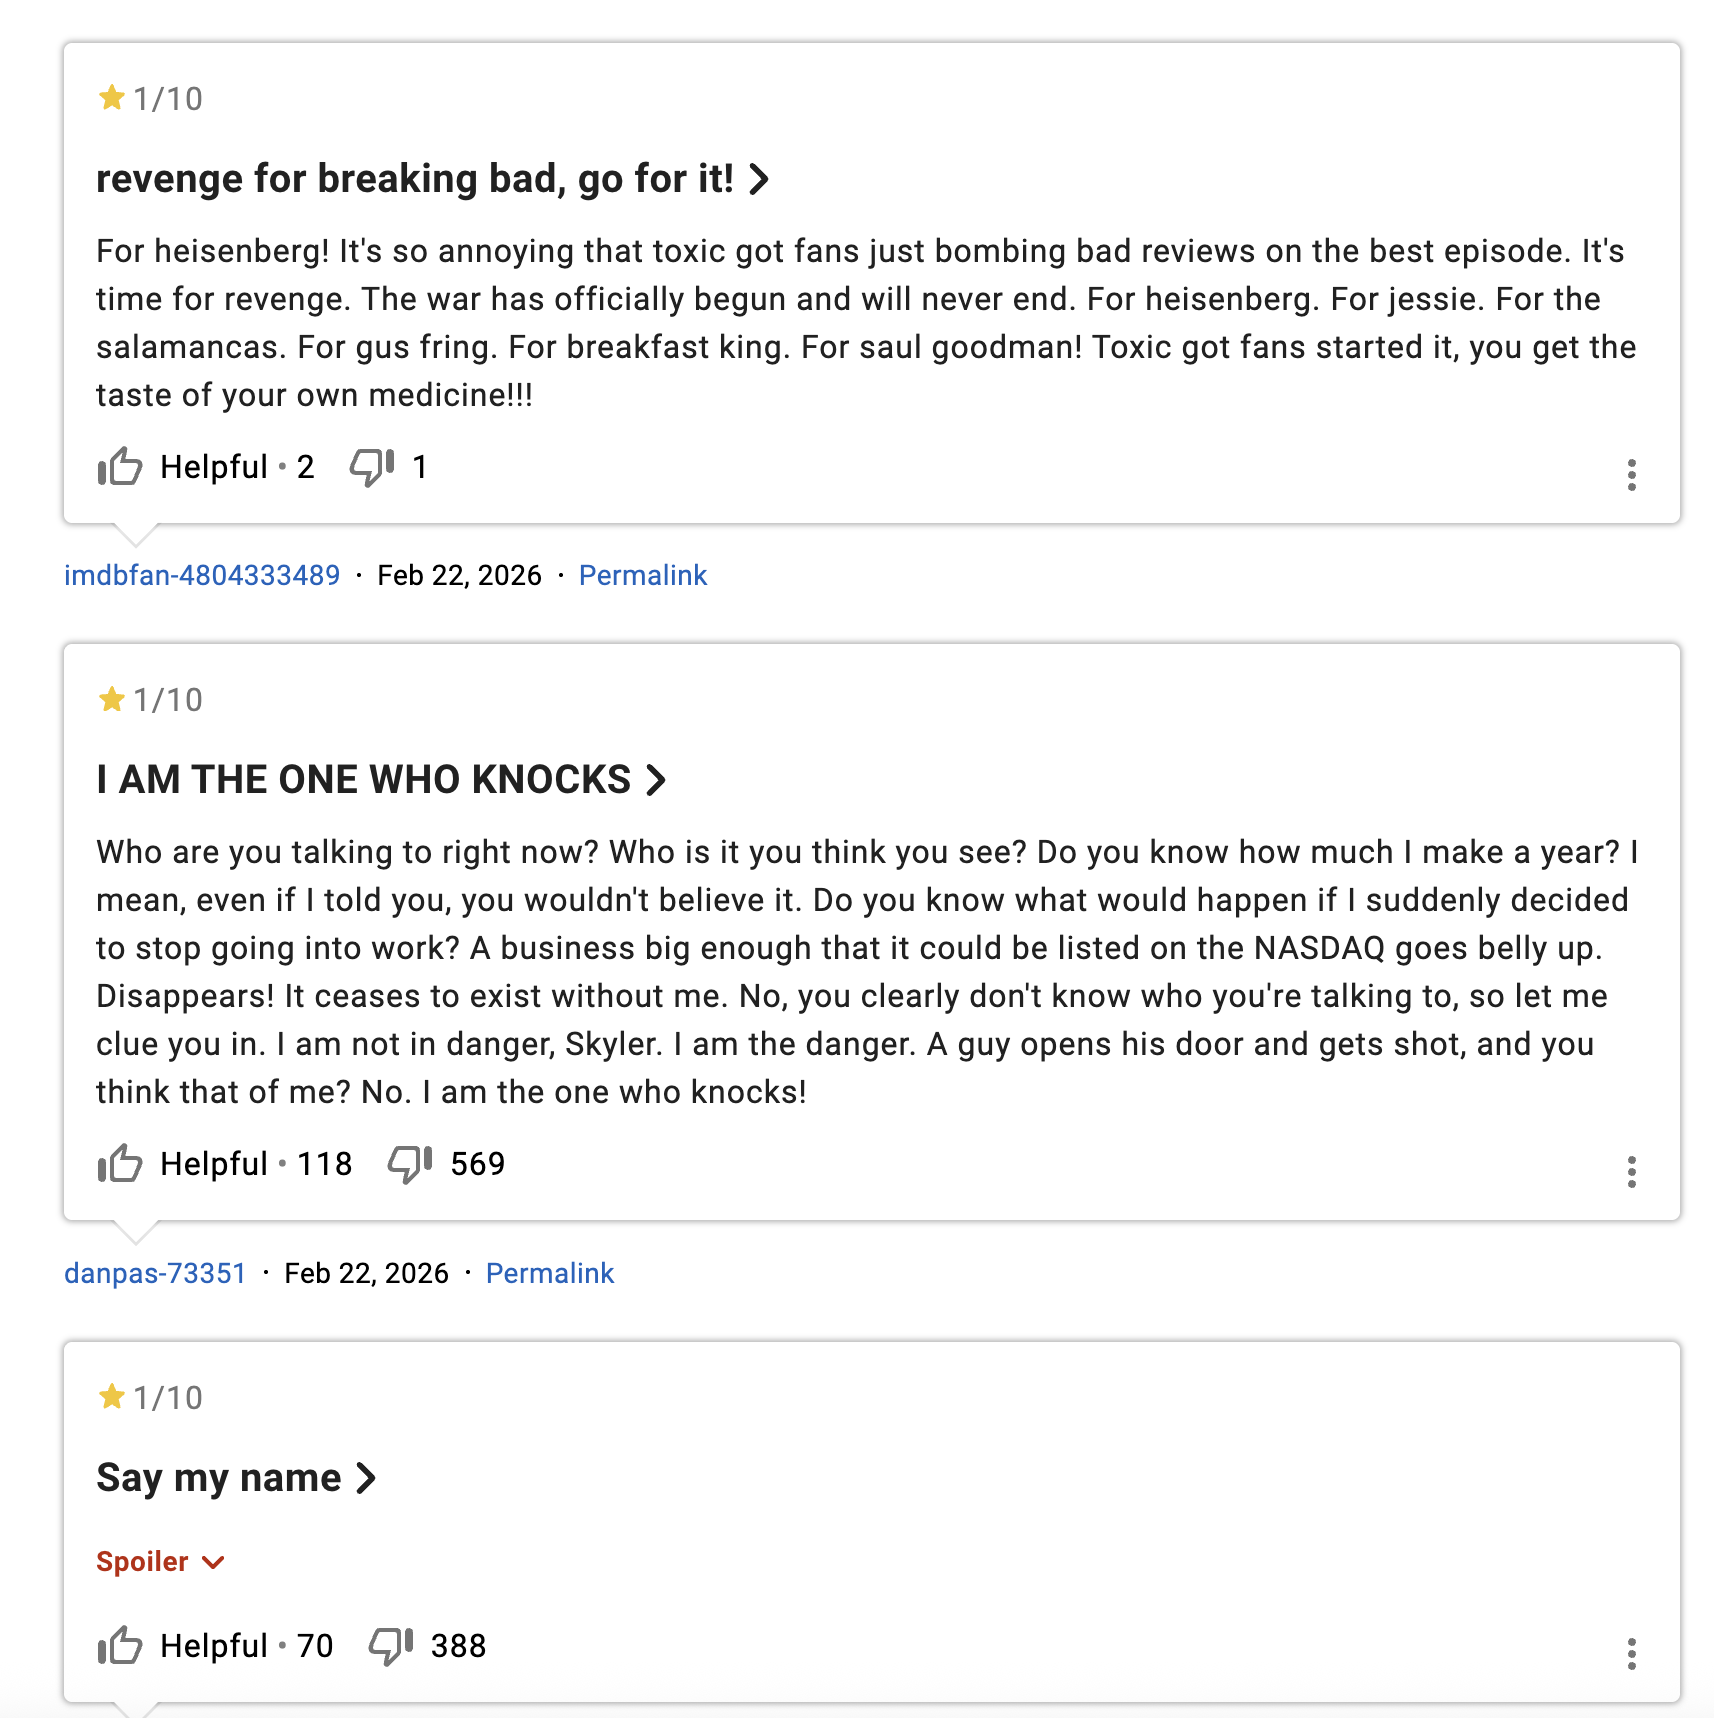Open more options for imdbfan-4804333489's review

[x=1631, y=475]
